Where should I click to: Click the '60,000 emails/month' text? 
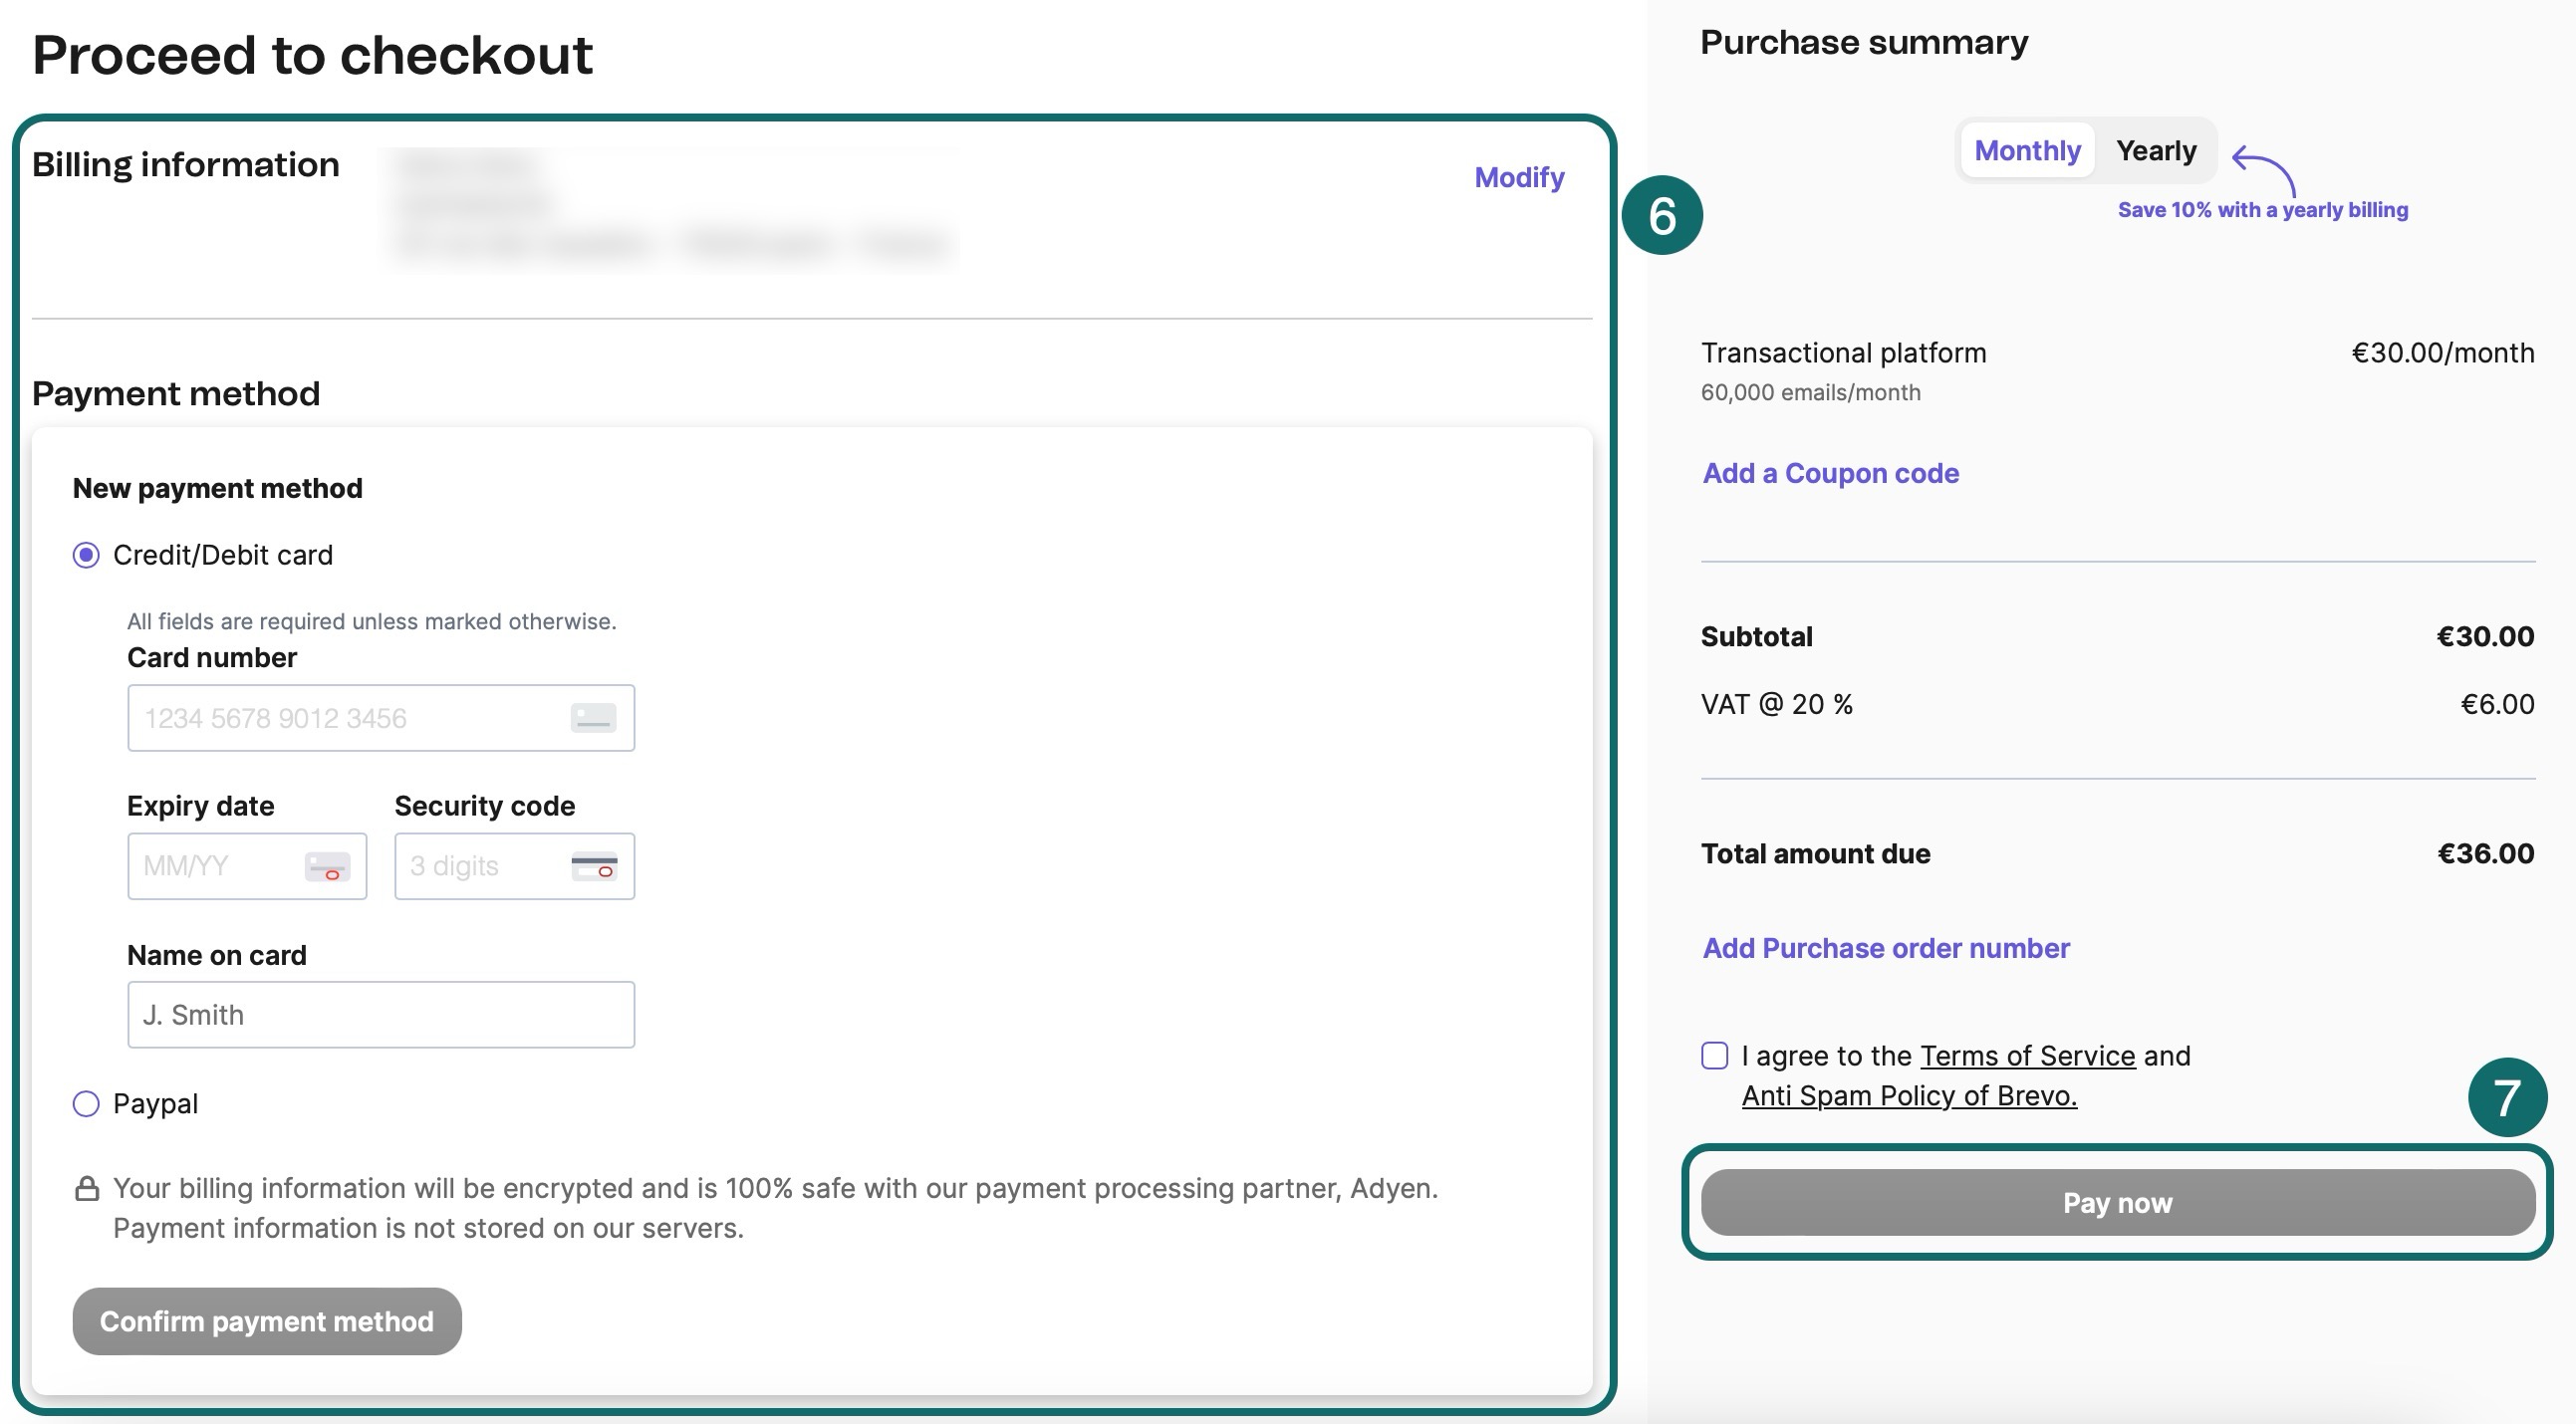tap(1810, 392)
